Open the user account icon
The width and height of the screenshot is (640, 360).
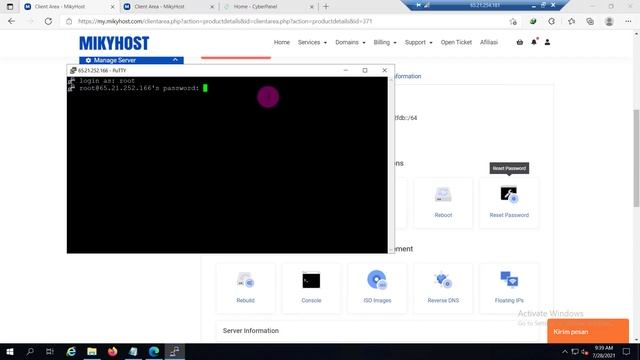point(547,42)
